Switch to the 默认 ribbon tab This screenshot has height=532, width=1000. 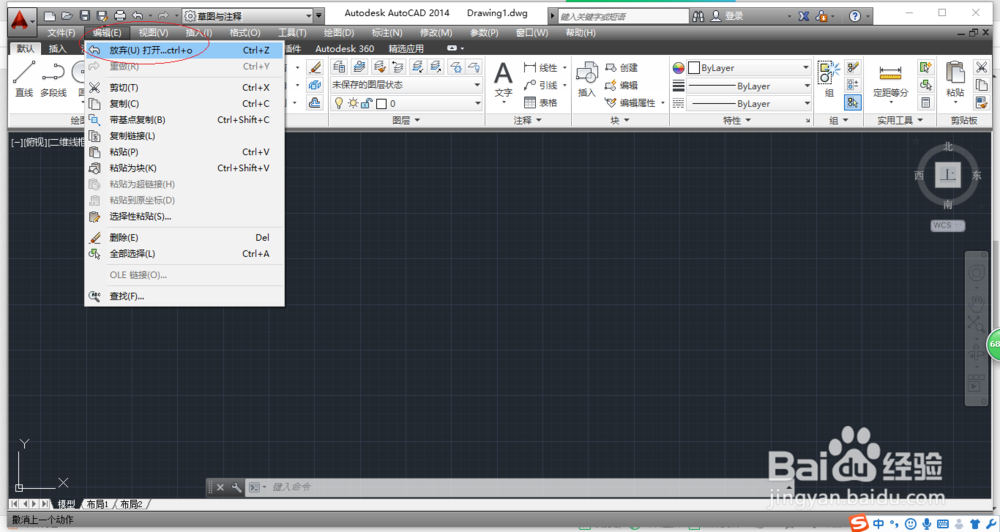26,48
